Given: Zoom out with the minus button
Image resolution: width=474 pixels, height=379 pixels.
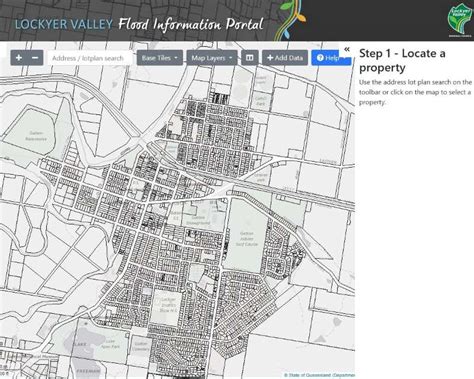Looking at the screenshot, I should pyautogui.click(x=35, y=58).
